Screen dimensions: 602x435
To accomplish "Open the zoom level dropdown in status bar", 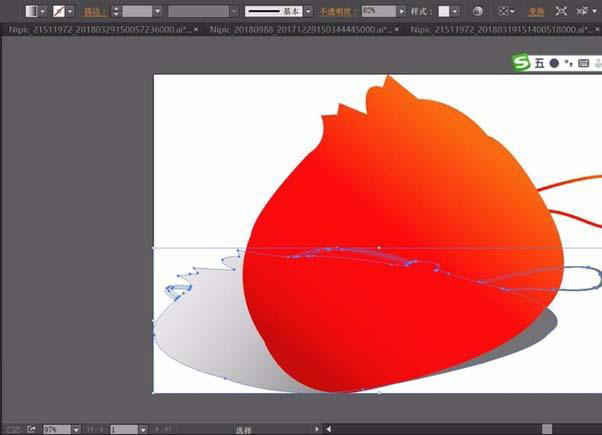I will [76, 429].
